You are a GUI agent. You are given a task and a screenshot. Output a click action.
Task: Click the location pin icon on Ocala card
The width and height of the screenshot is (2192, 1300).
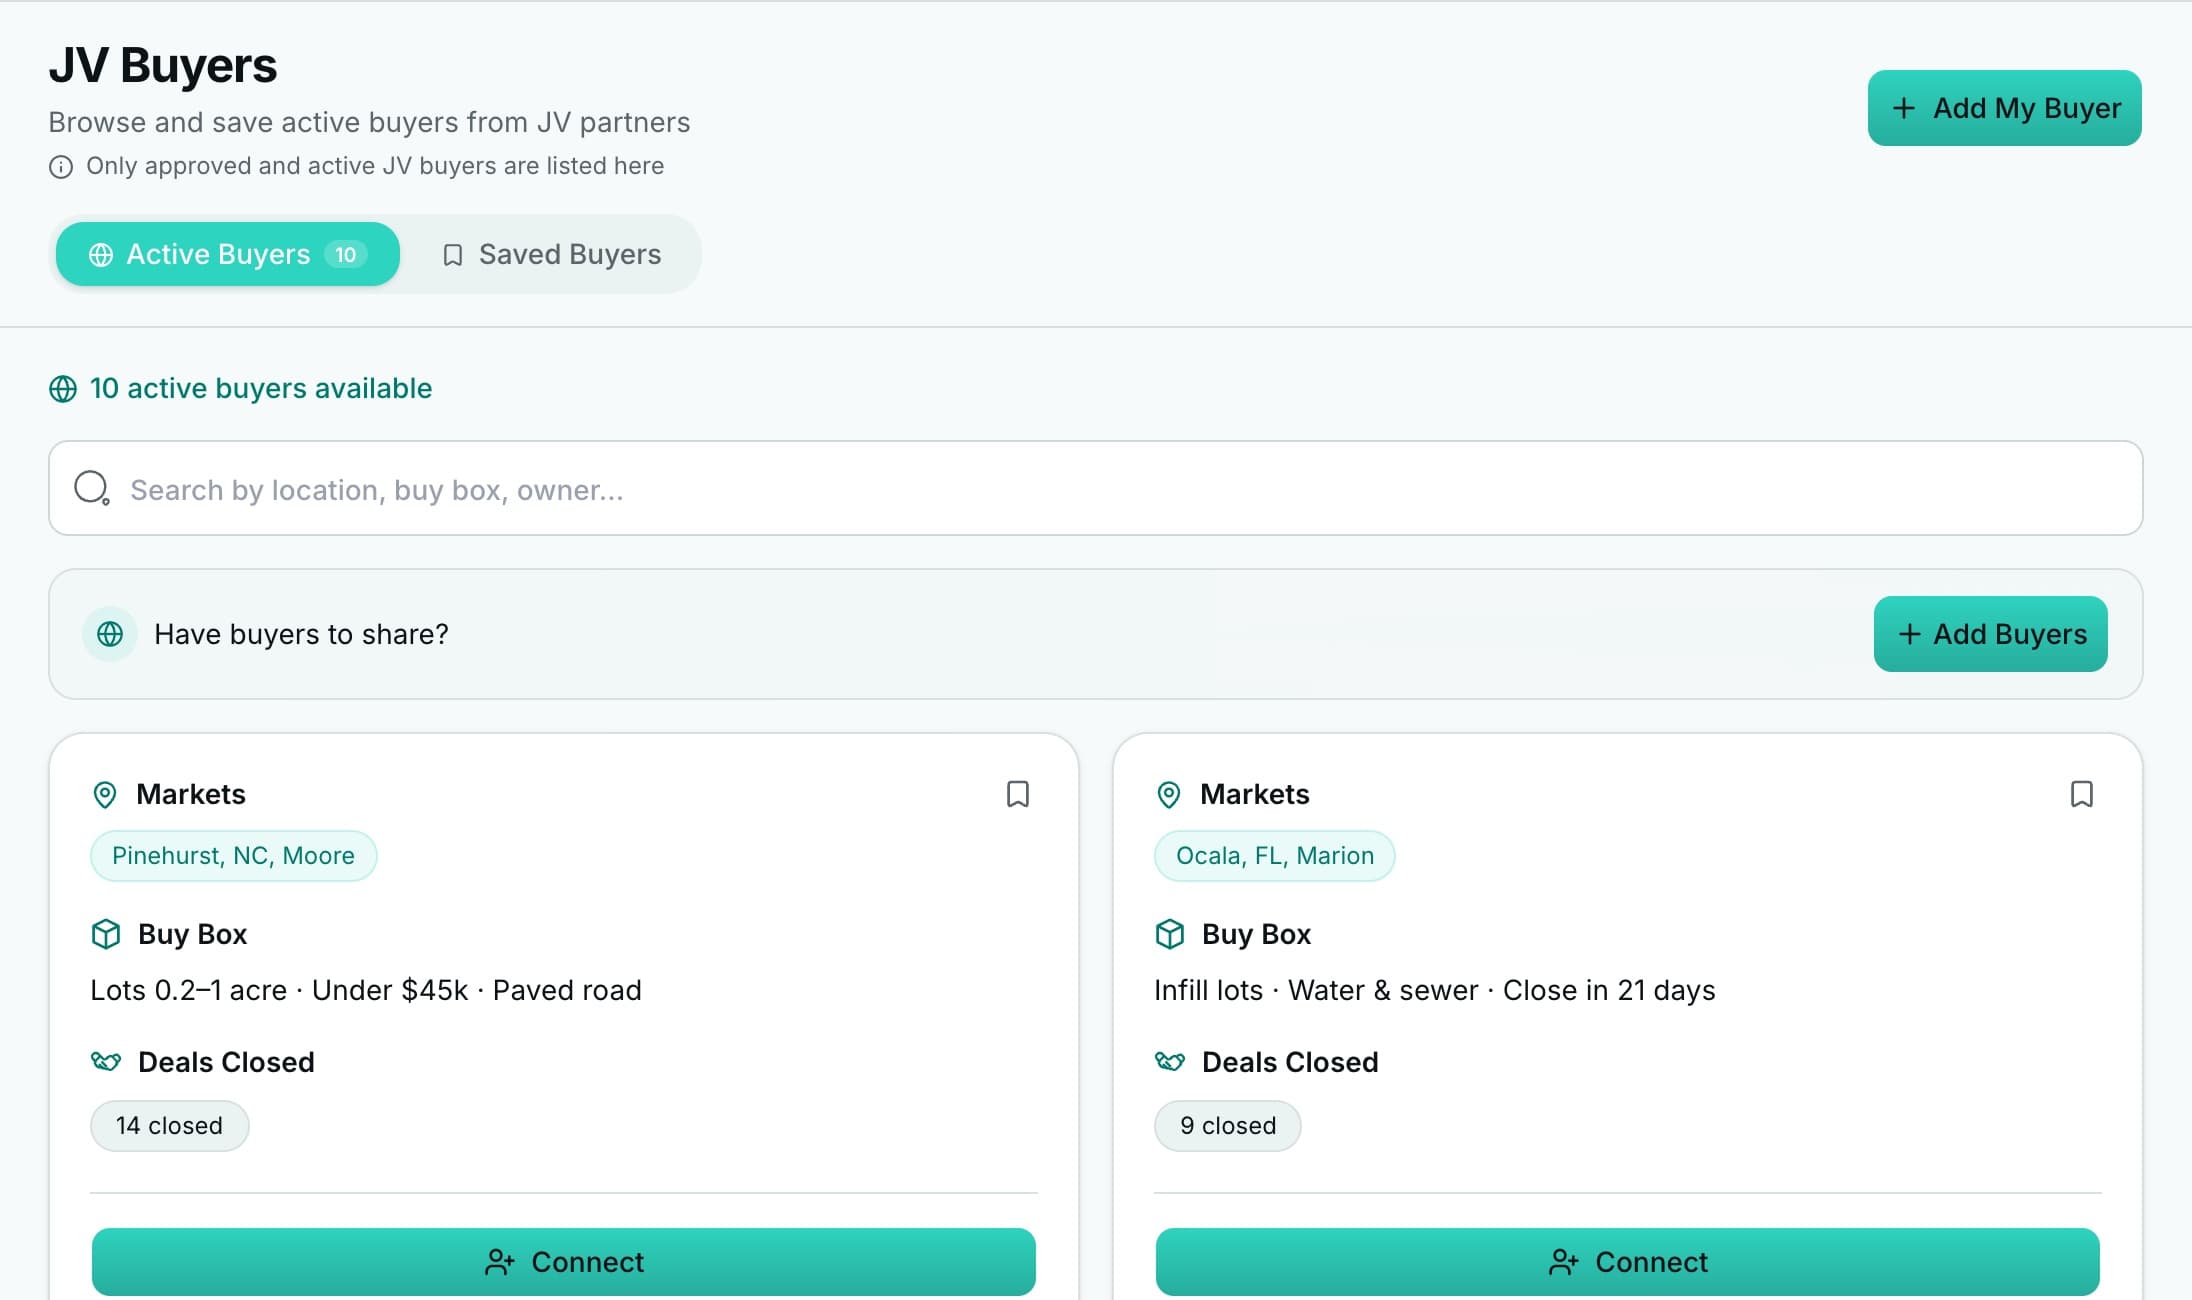pyautogui.click(x=1168, y=795)
